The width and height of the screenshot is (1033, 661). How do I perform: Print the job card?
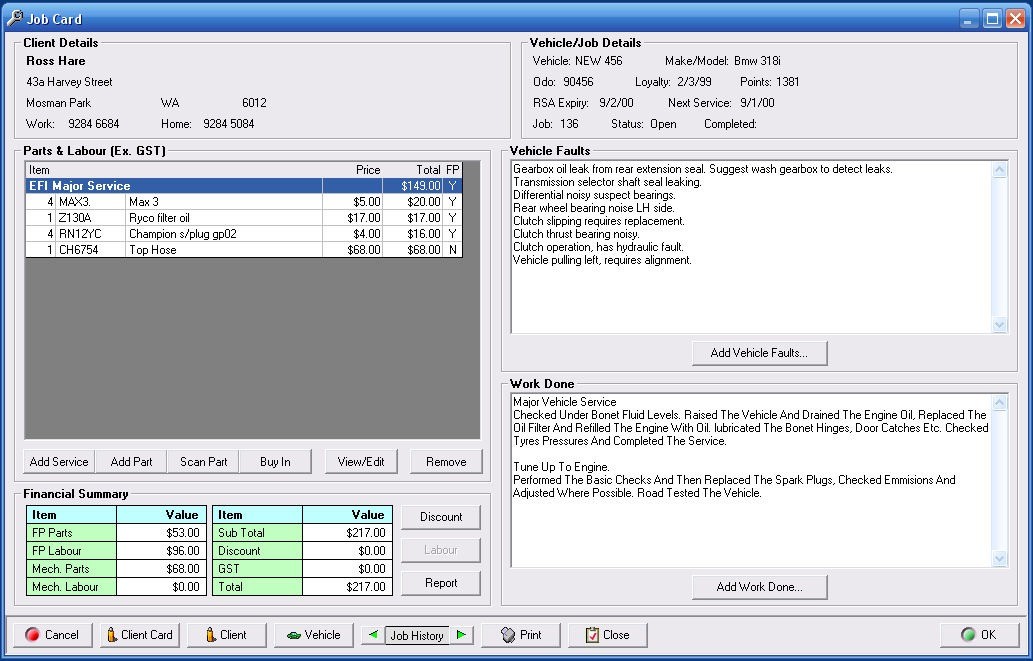pyautogui.click(x=521, y=635)
